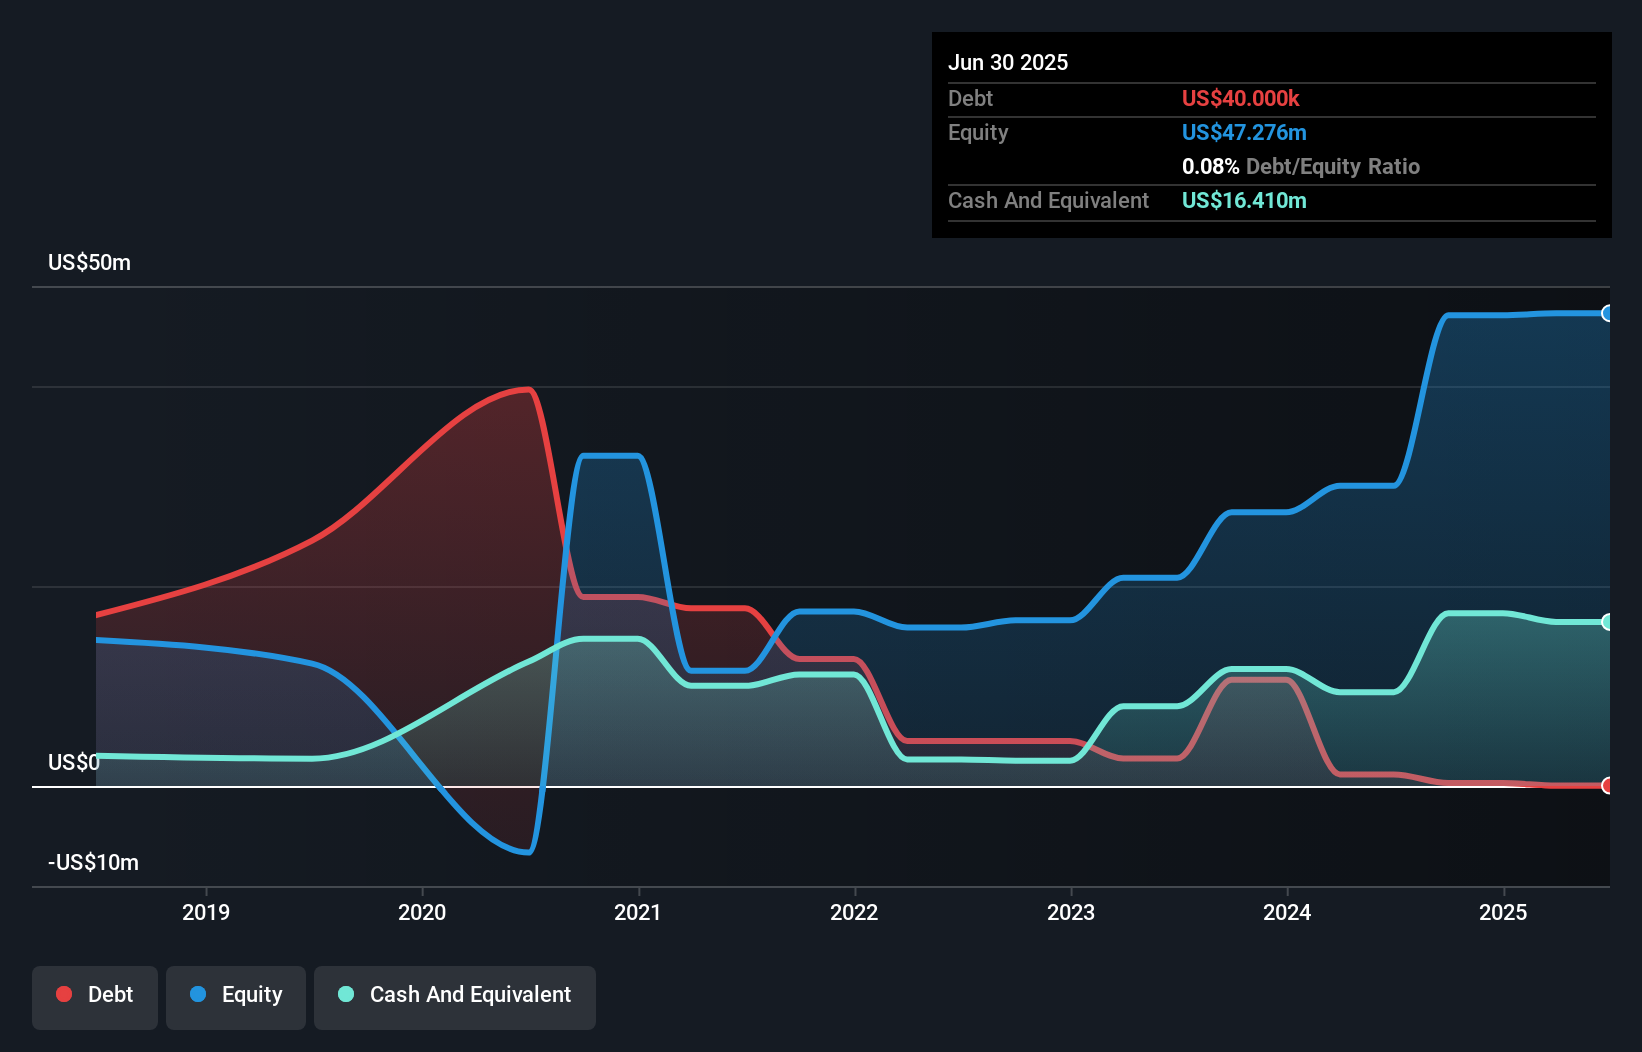Image resolution: width=1642 pixels, height=1052 pixels.
Task: Click the -US$10m y-axis label
Action: click(x=94, y=863)
